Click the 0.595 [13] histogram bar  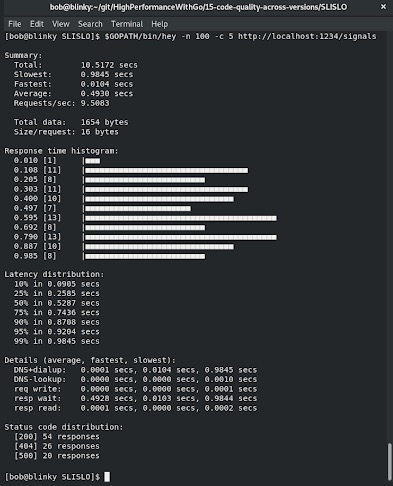pyautogui.click(x=181, y=218)
